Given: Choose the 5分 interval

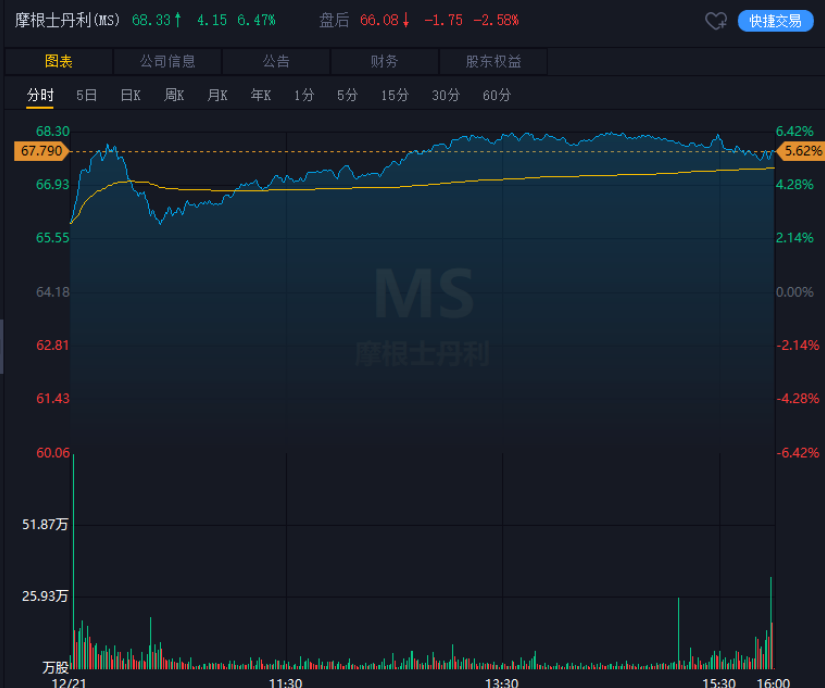Looking at the screenshot, I should (347, 96).
